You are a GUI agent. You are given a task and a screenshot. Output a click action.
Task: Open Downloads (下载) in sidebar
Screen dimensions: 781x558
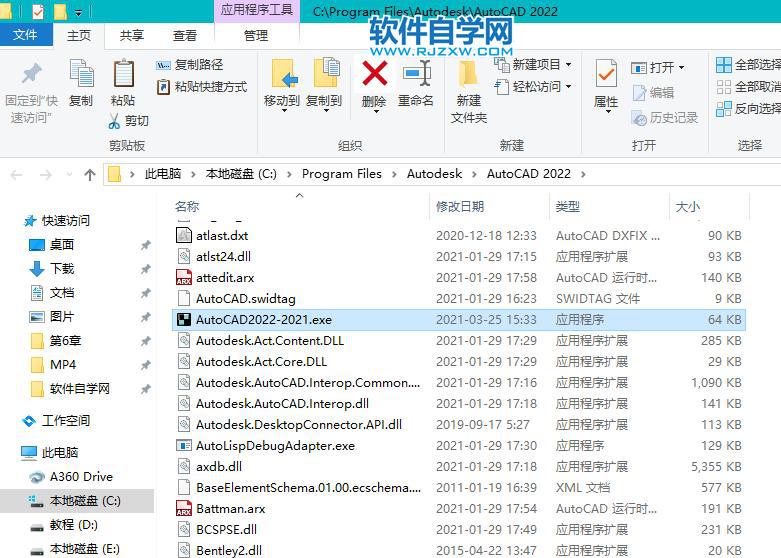click(x=62, y=269)
